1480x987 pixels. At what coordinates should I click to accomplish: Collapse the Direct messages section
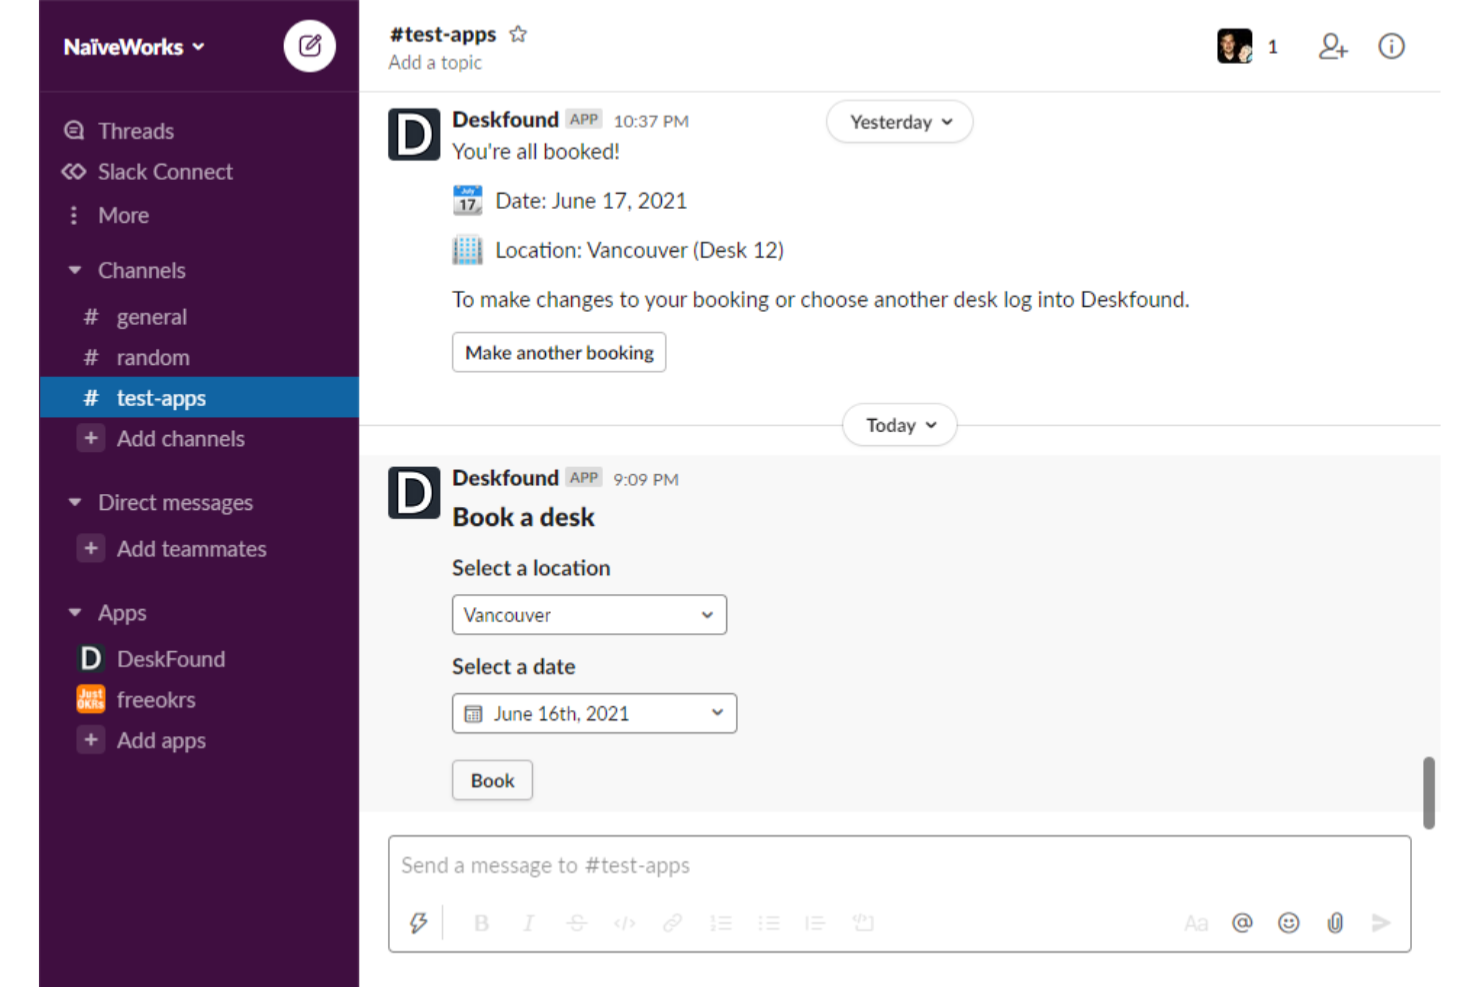pyautogui.click(x=75, y=502)
